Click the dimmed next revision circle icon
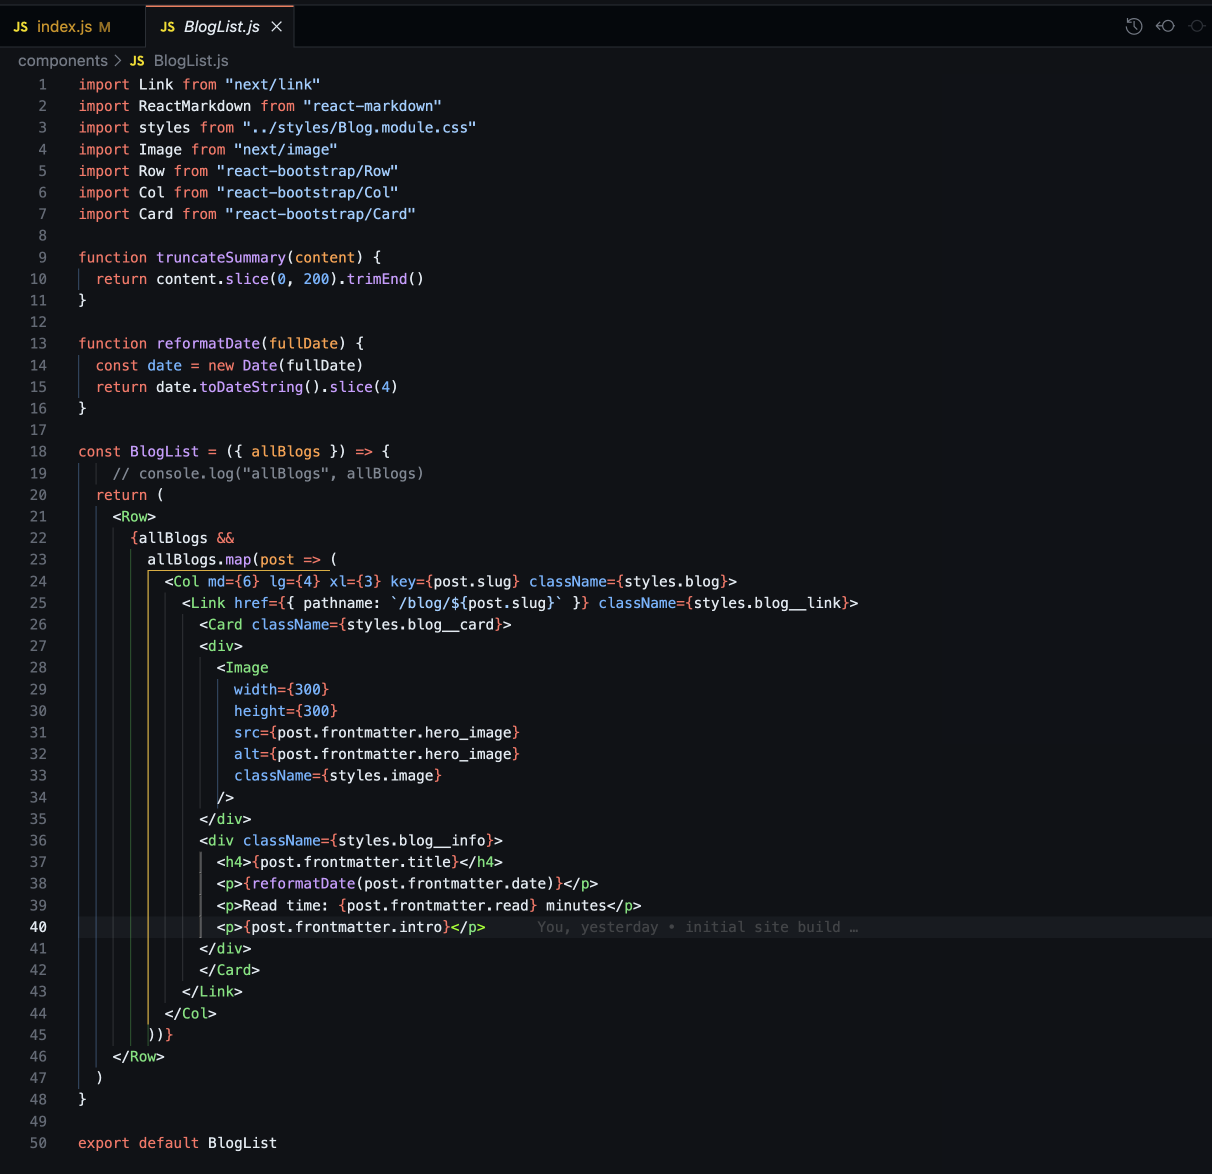 tap(1197, 26)
